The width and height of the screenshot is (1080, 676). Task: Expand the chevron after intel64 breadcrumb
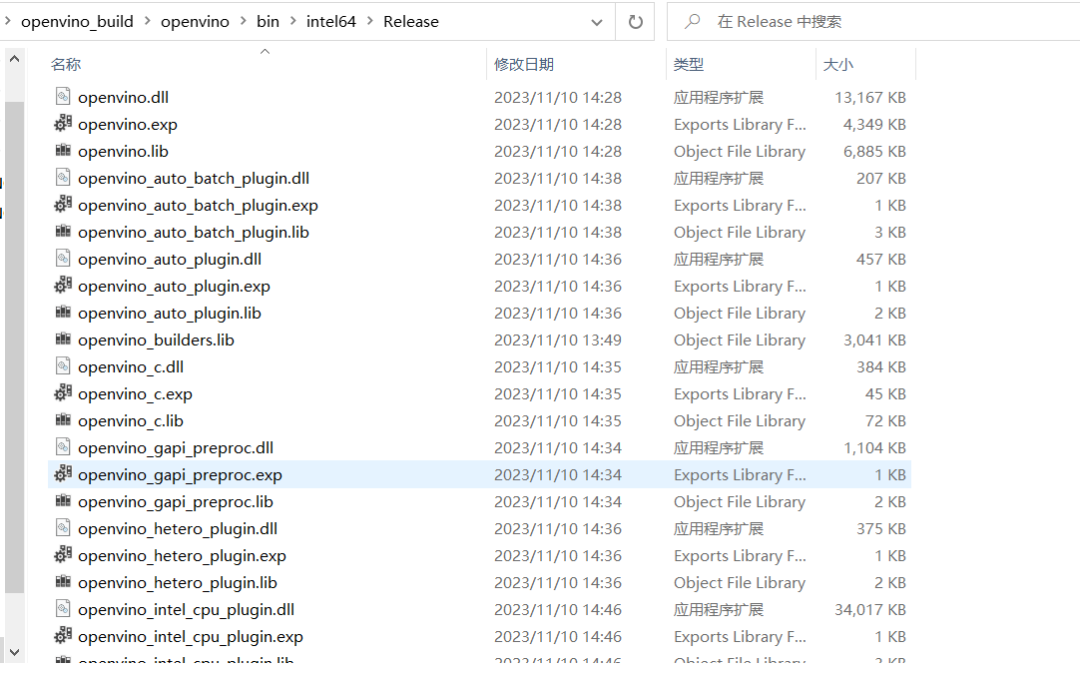[x=370, y=21]
